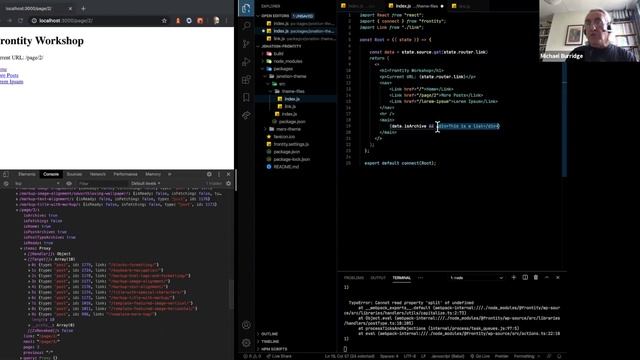Open DevTools more options menu

tap(219, 174)
